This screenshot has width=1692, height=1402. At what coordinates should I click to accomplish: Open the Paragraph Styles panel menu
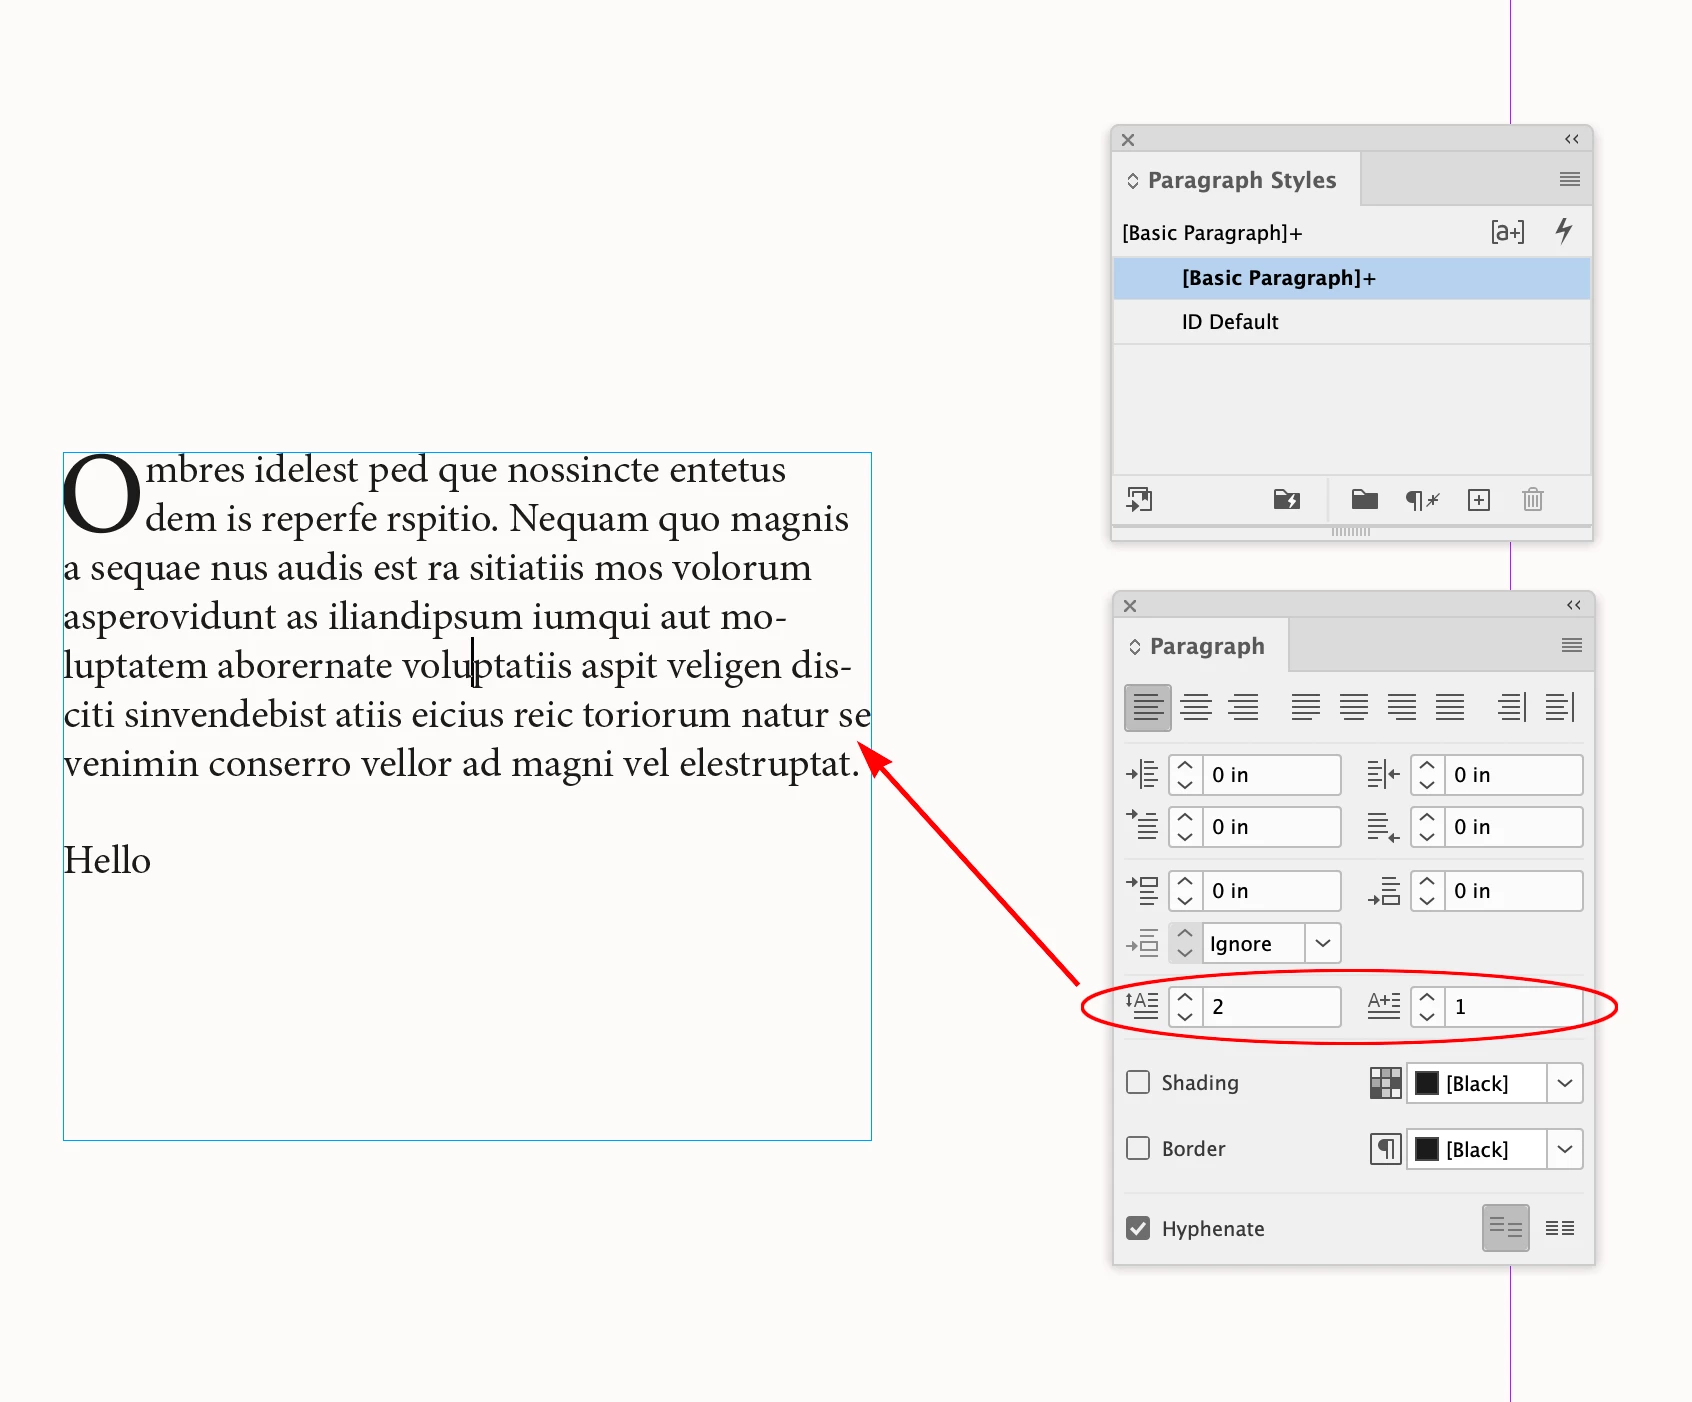click(x=1570, y=180)
